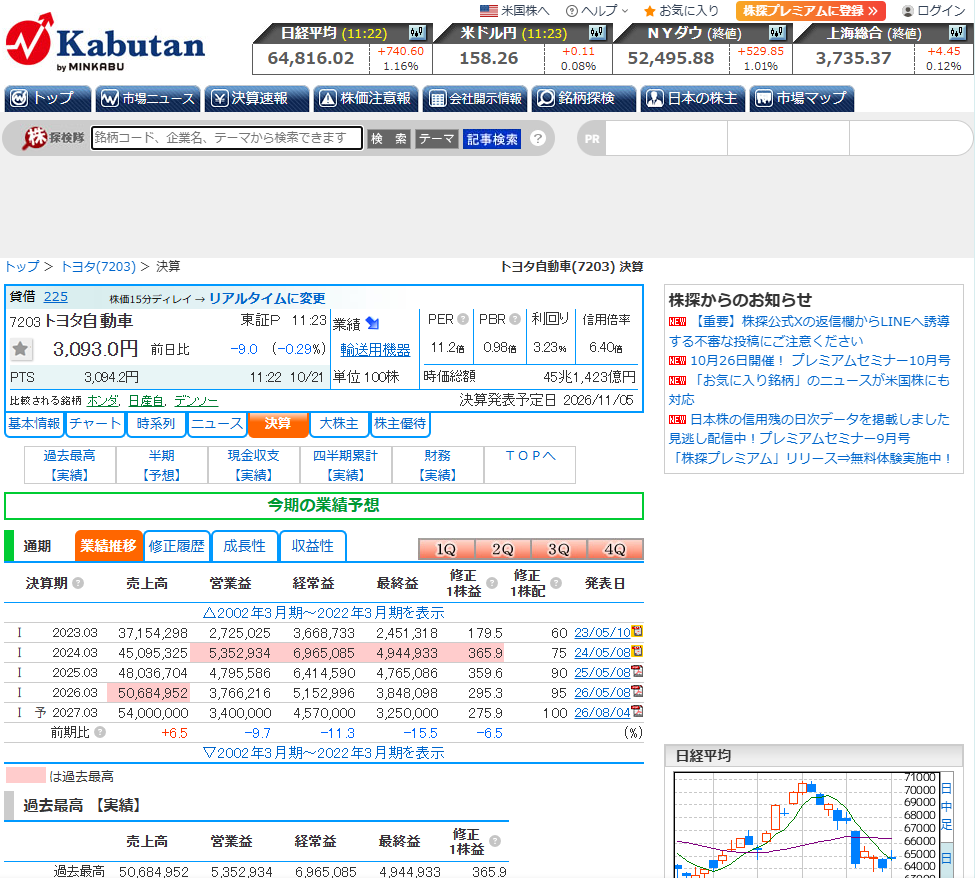
Task: Switch to the 大株主 tab
Action: pos(339,424)
